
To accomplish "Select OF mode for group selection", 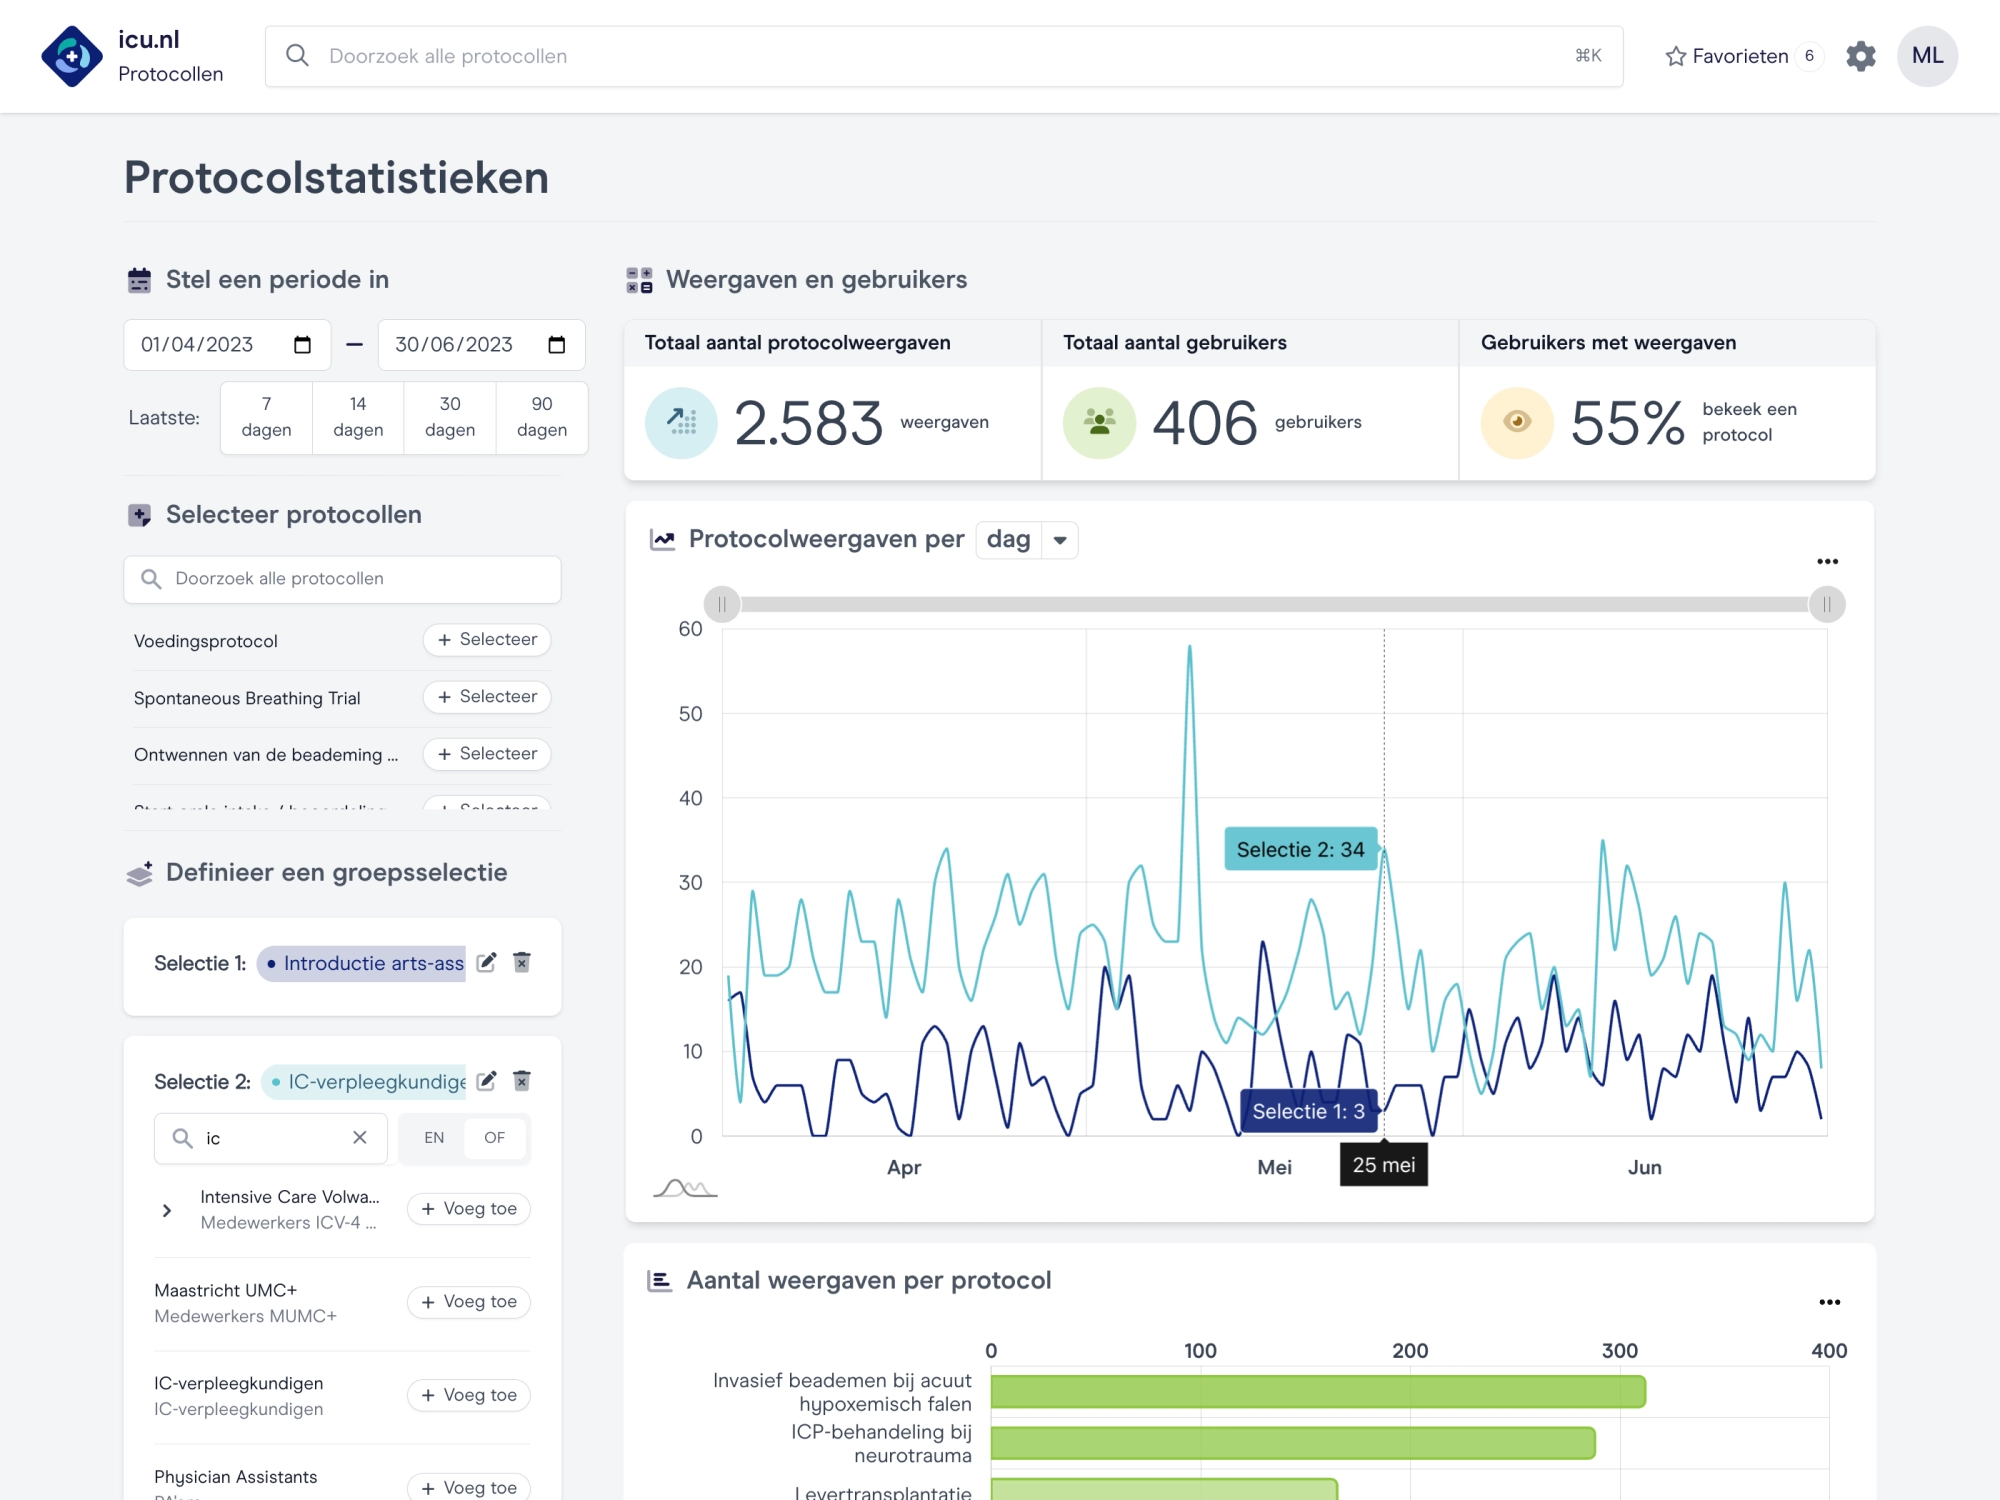I will click(x=494, y=1137).
